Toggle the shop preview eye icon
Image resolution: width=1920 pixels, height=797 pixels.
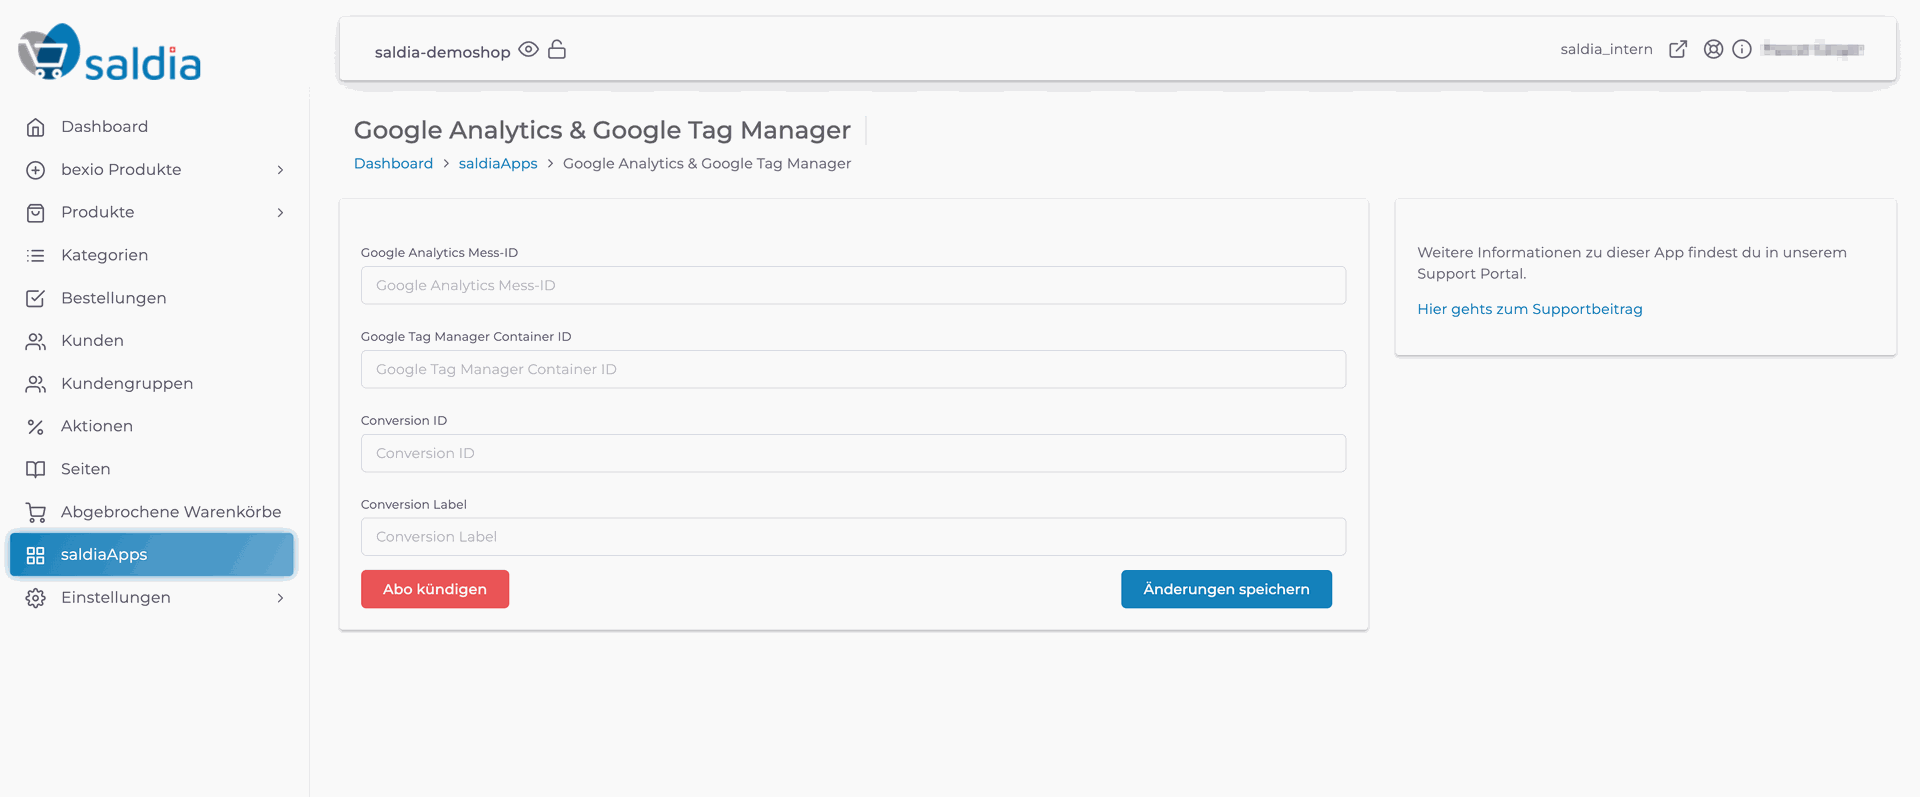coord(529,49)
